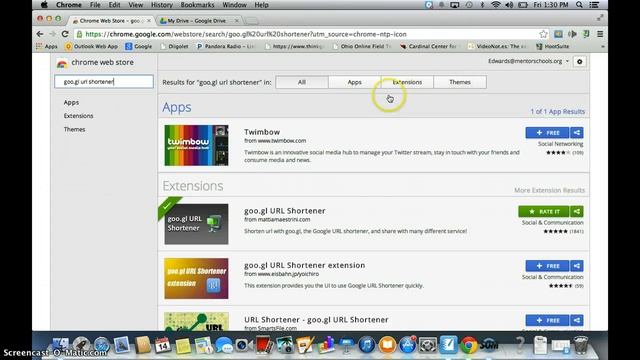Open Messages from the Dock
The height and width of the screenshot is (360, 640).
coord(224,345)
